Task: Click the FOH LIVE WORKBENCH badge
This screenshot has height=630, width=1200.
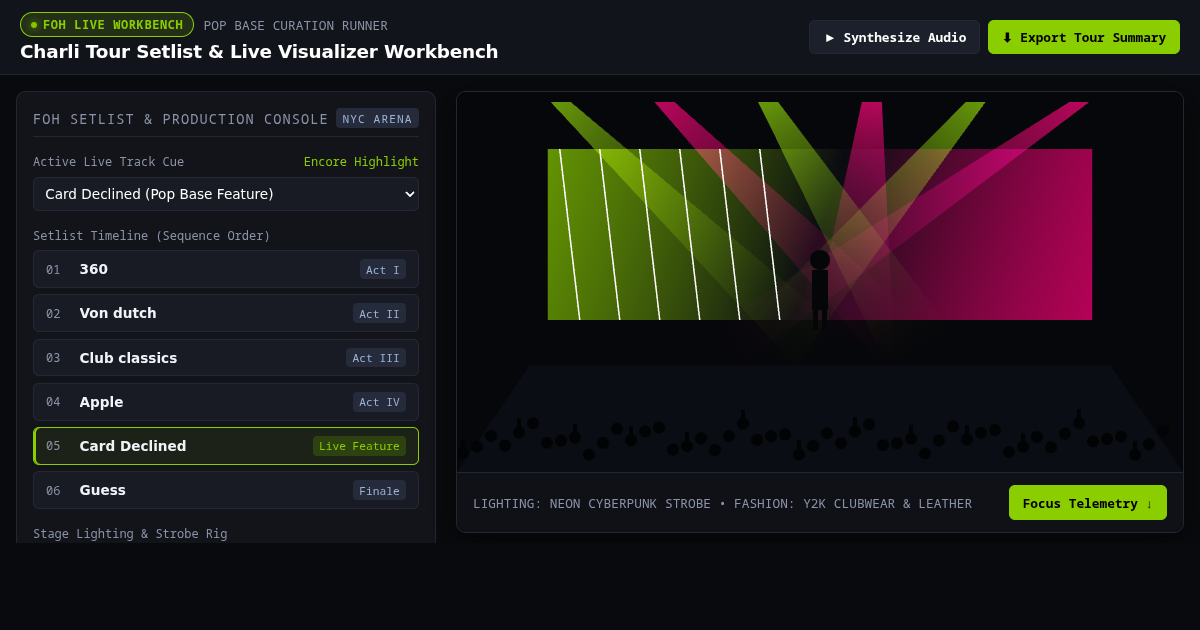Action: [107, 25]
